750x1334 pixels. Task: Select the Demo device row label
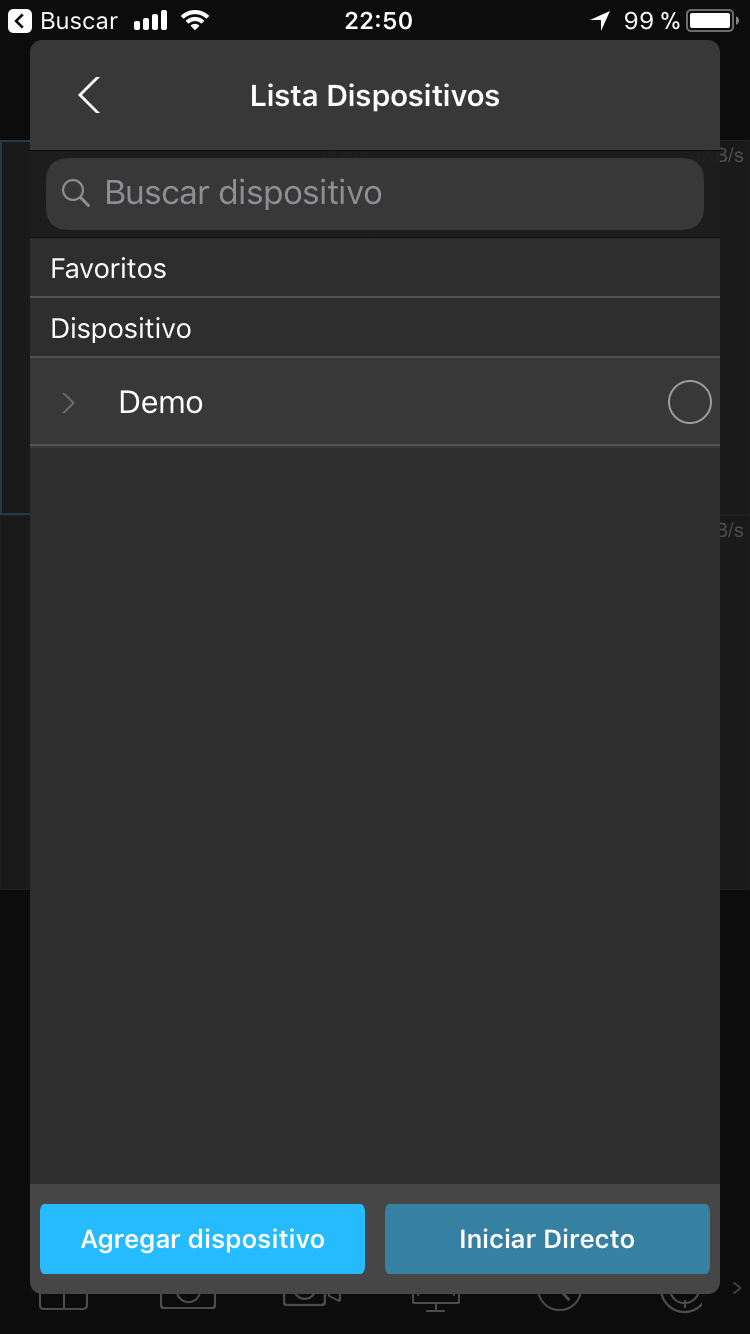(161, 402)
